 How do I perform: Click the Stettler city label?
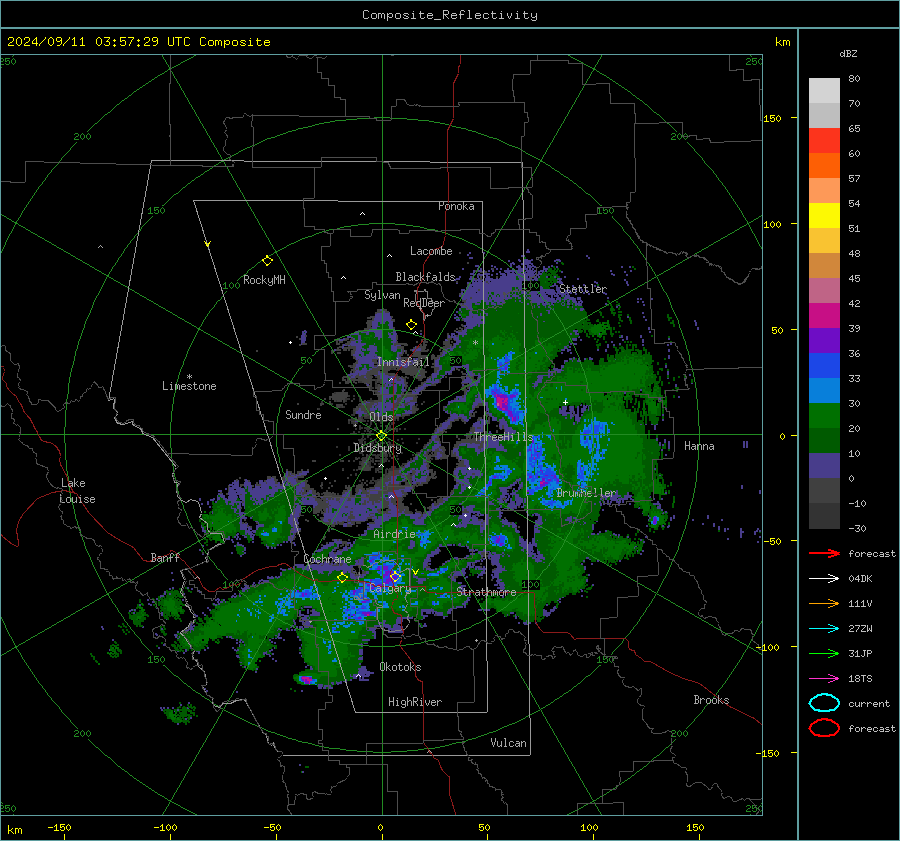pyautogui.click(x=583, y=289)
